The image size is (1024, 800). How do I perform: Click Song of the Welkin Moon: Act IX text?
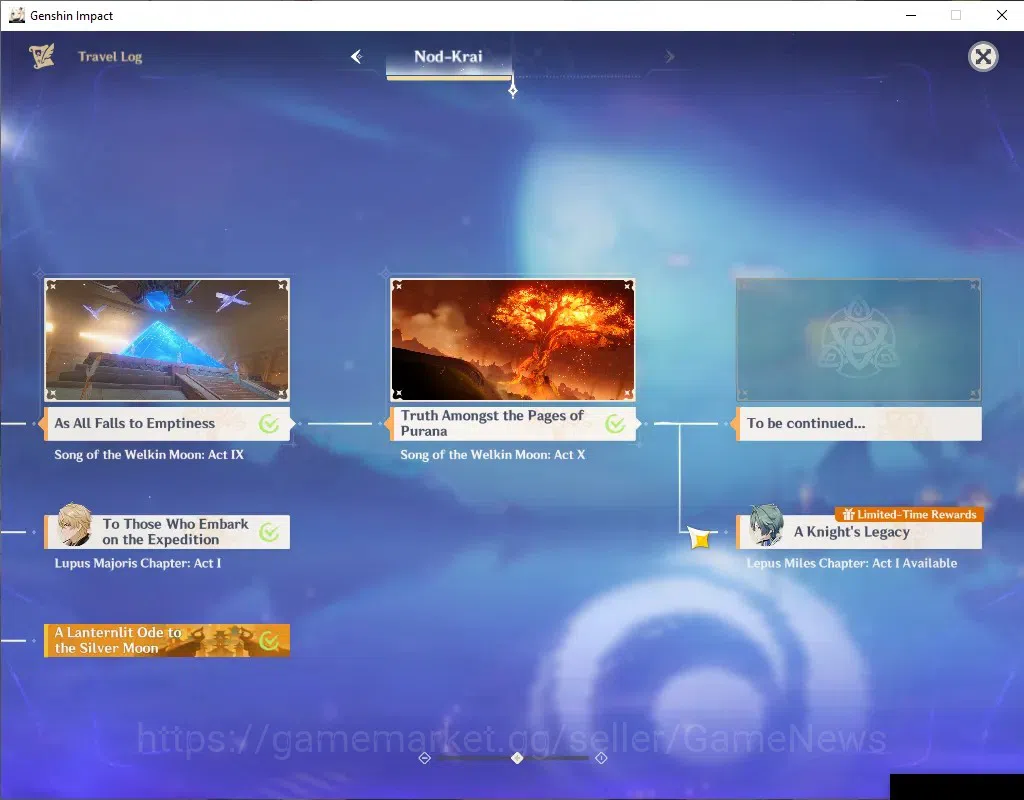[x=149, y=455]
